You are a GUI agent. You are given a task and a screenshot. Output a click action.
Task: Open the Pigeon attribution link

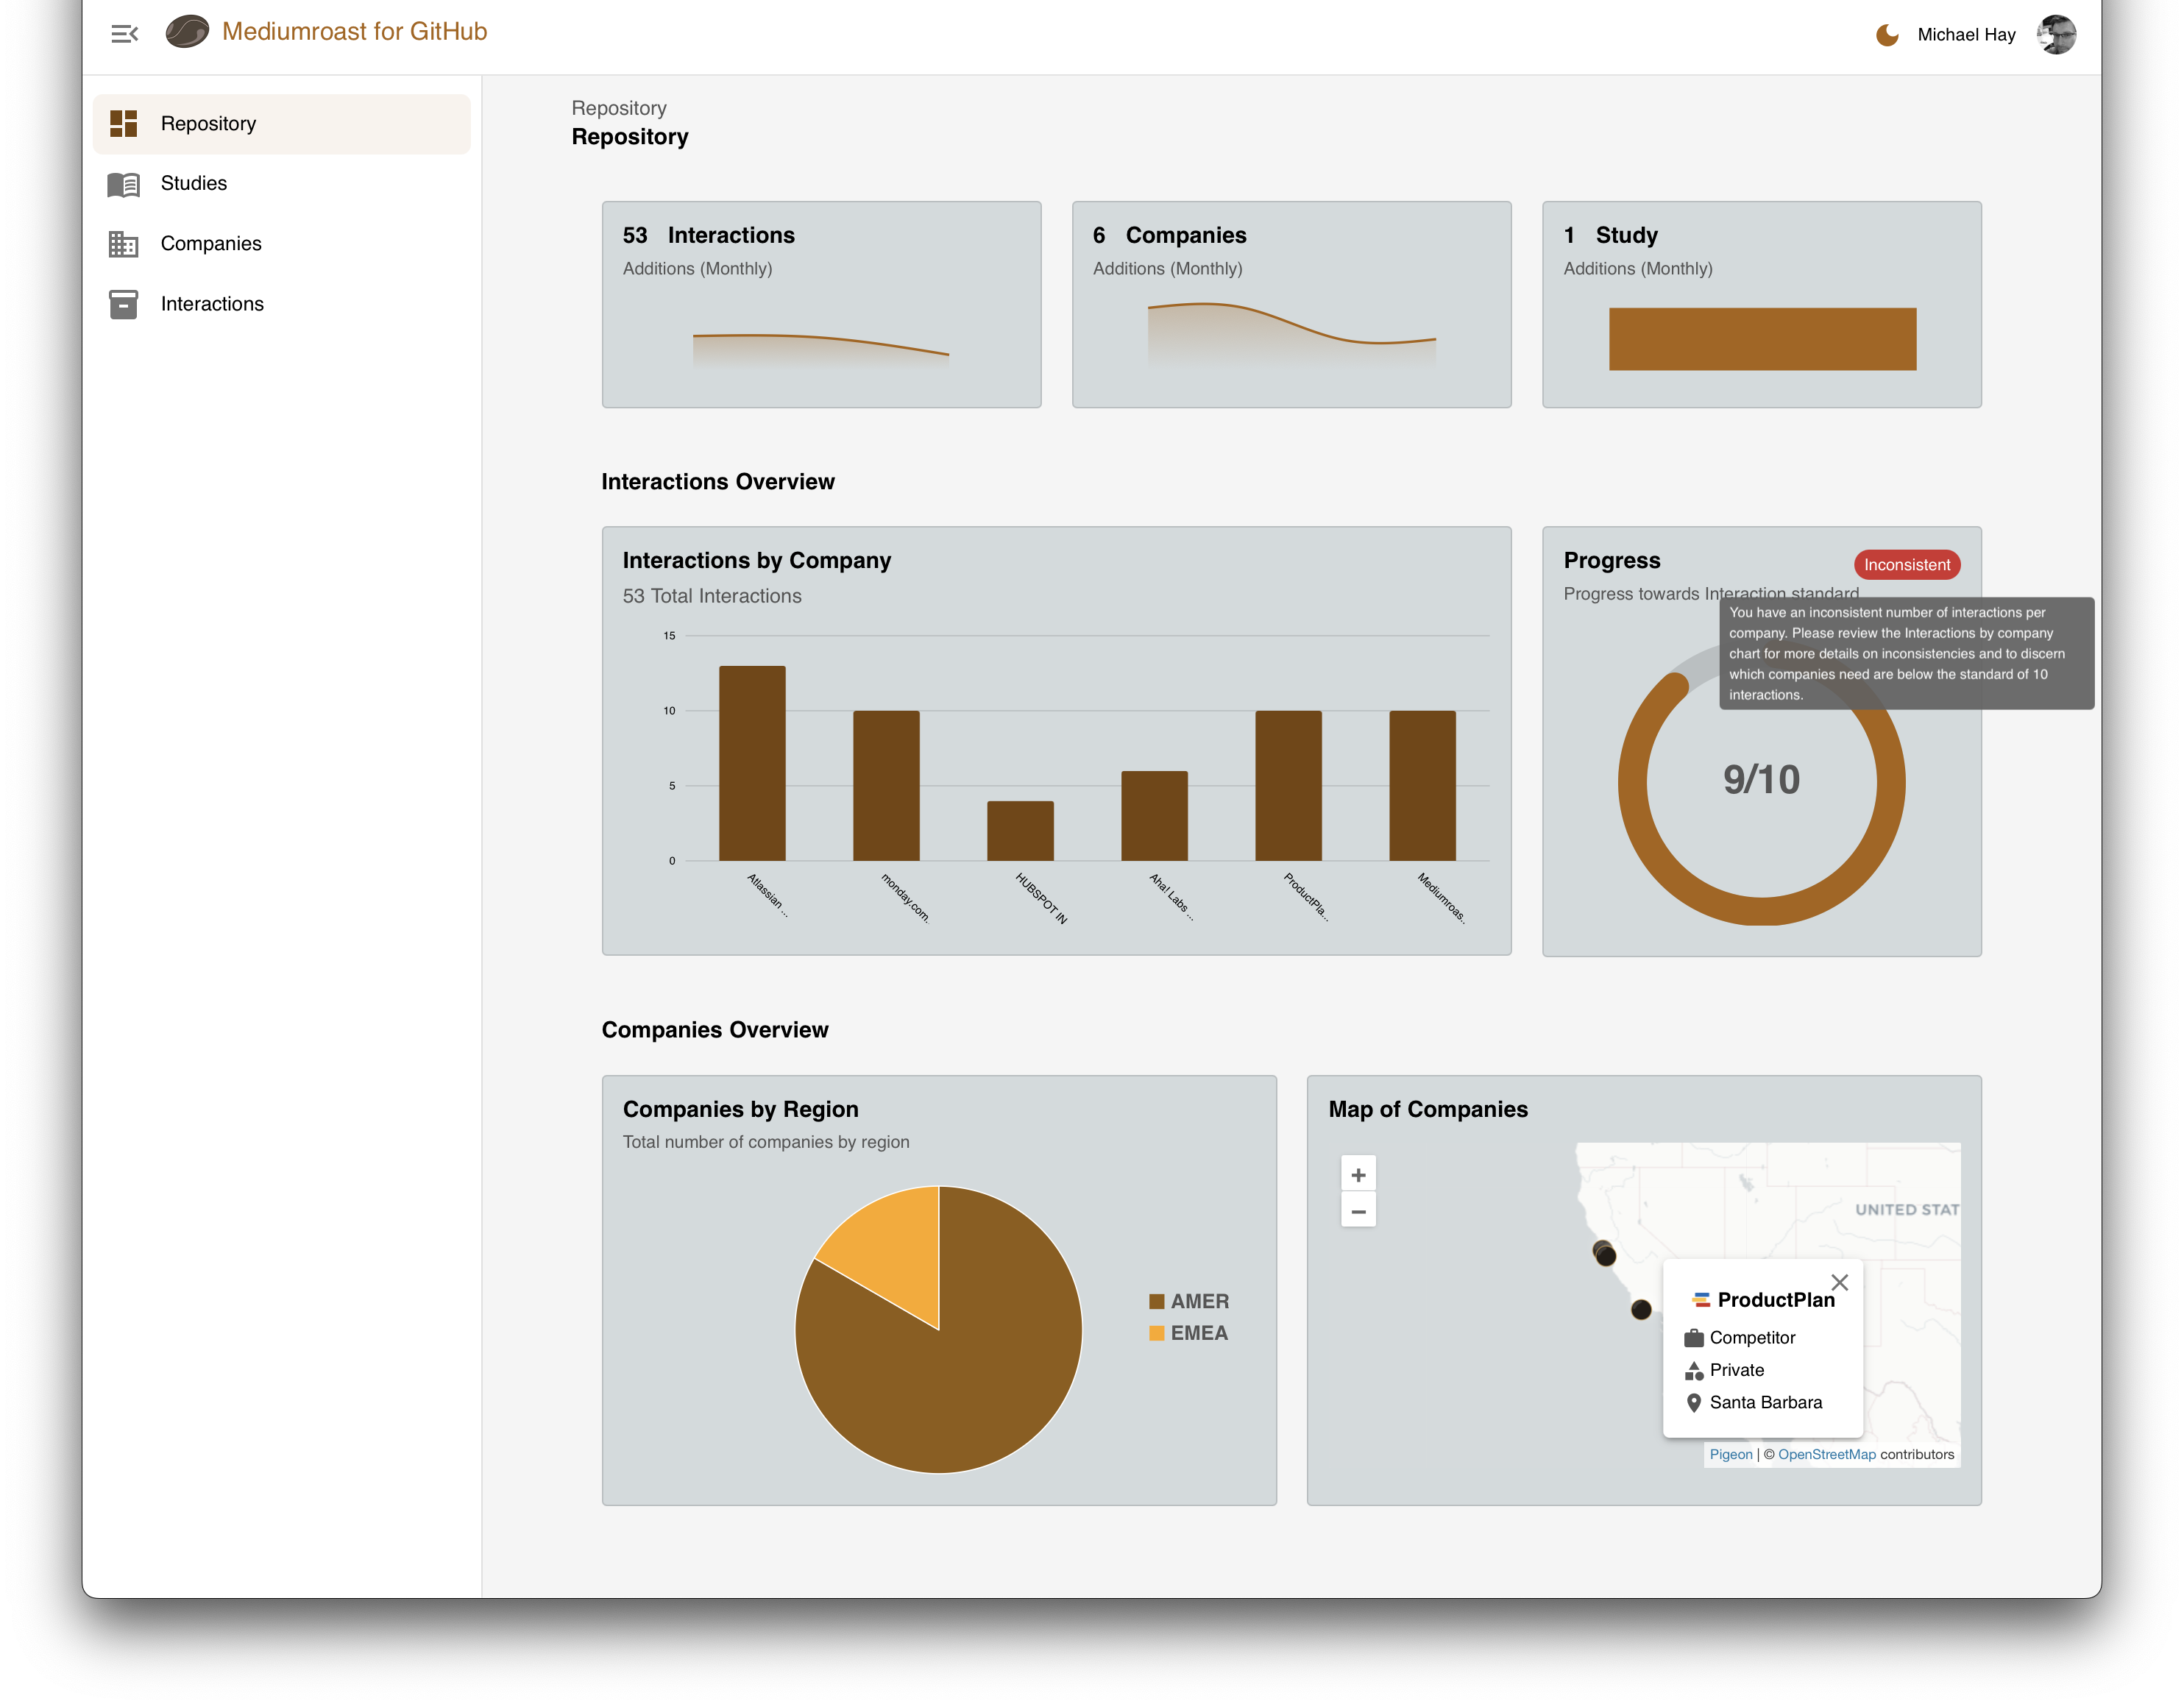[x=1730, y=1454]
